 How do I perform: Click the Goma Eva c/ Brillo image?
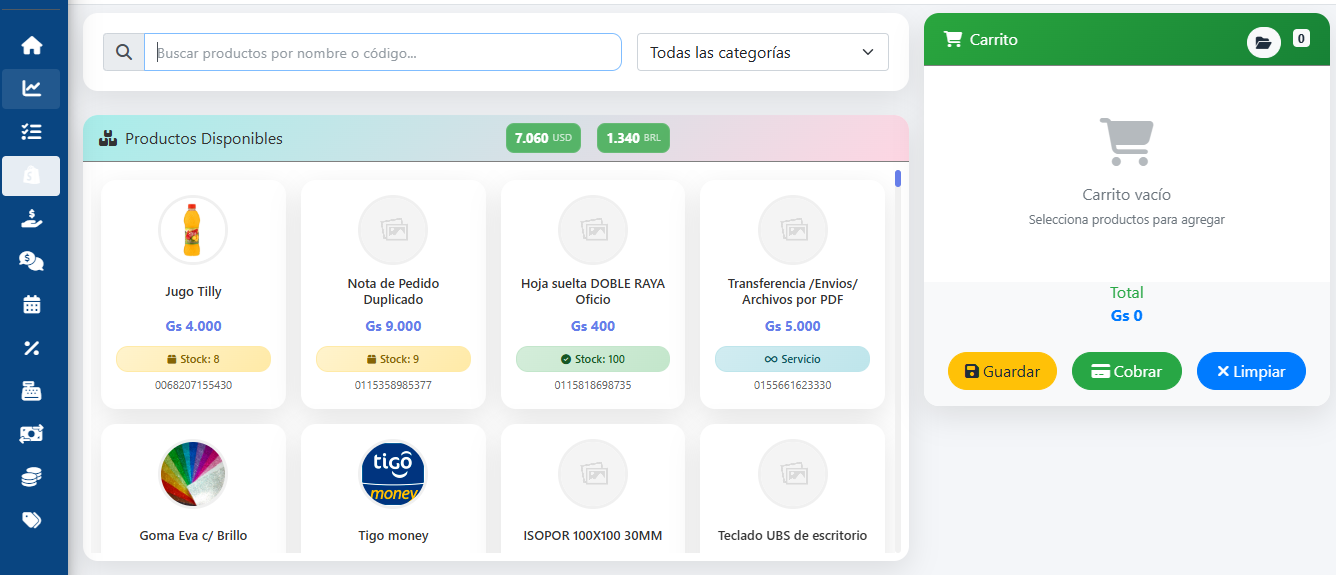[x=193, y=474]
